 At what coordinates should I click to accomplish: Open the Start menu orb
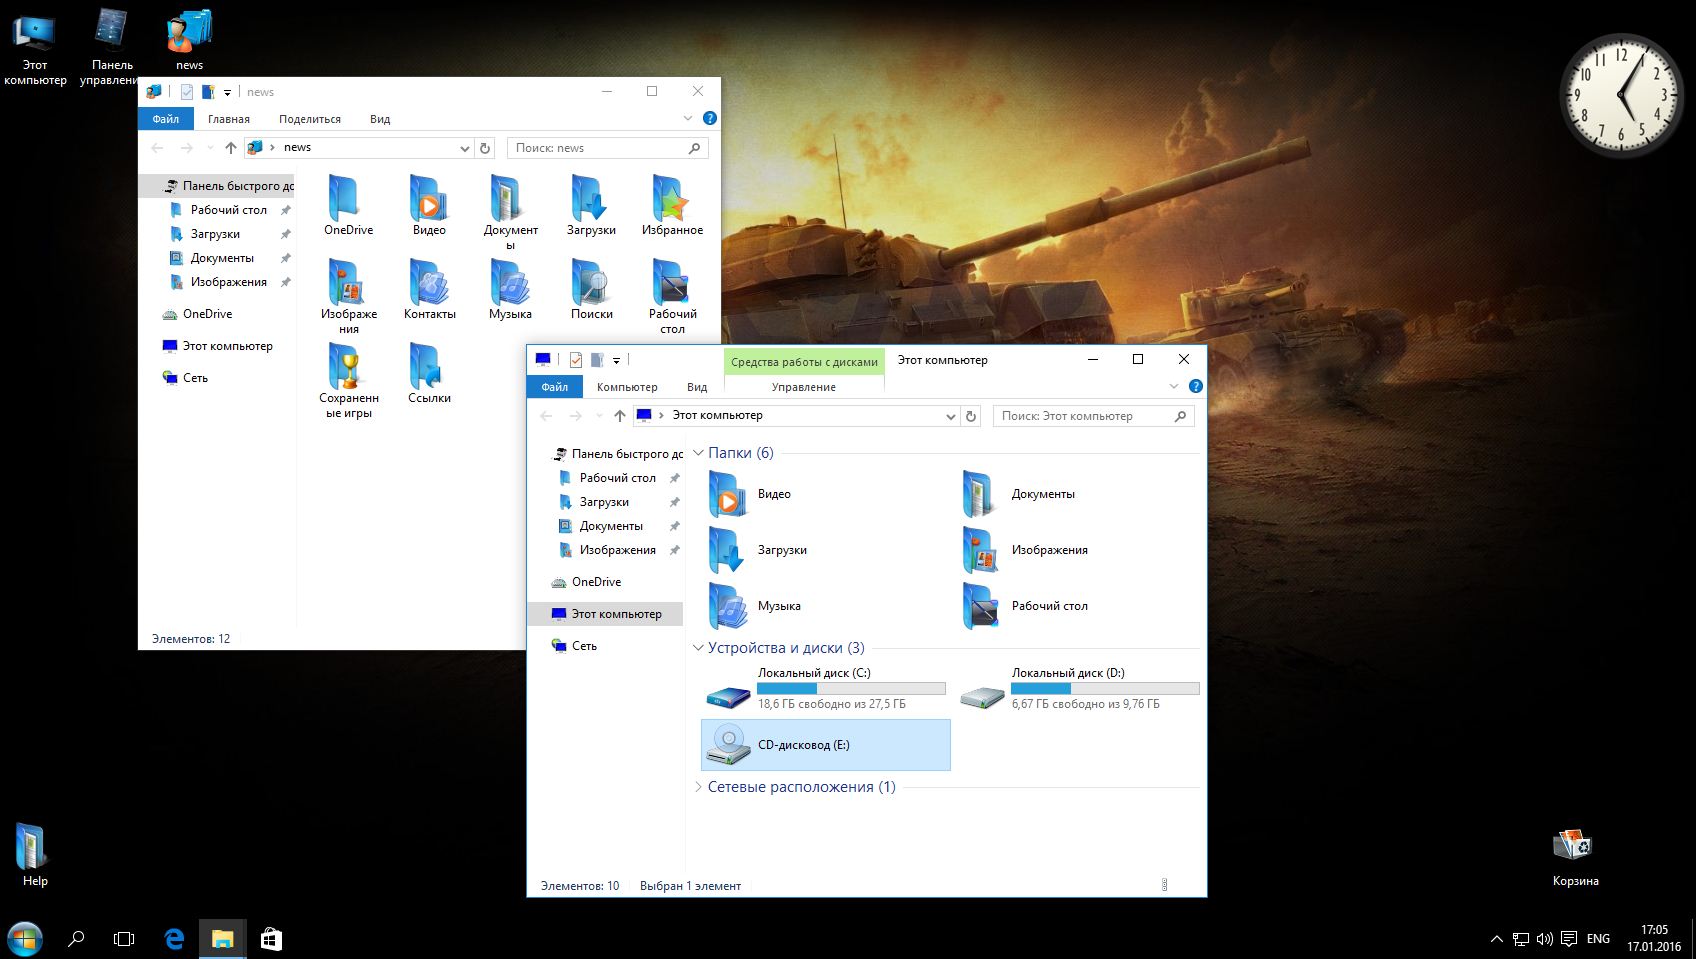click(24, 939)
